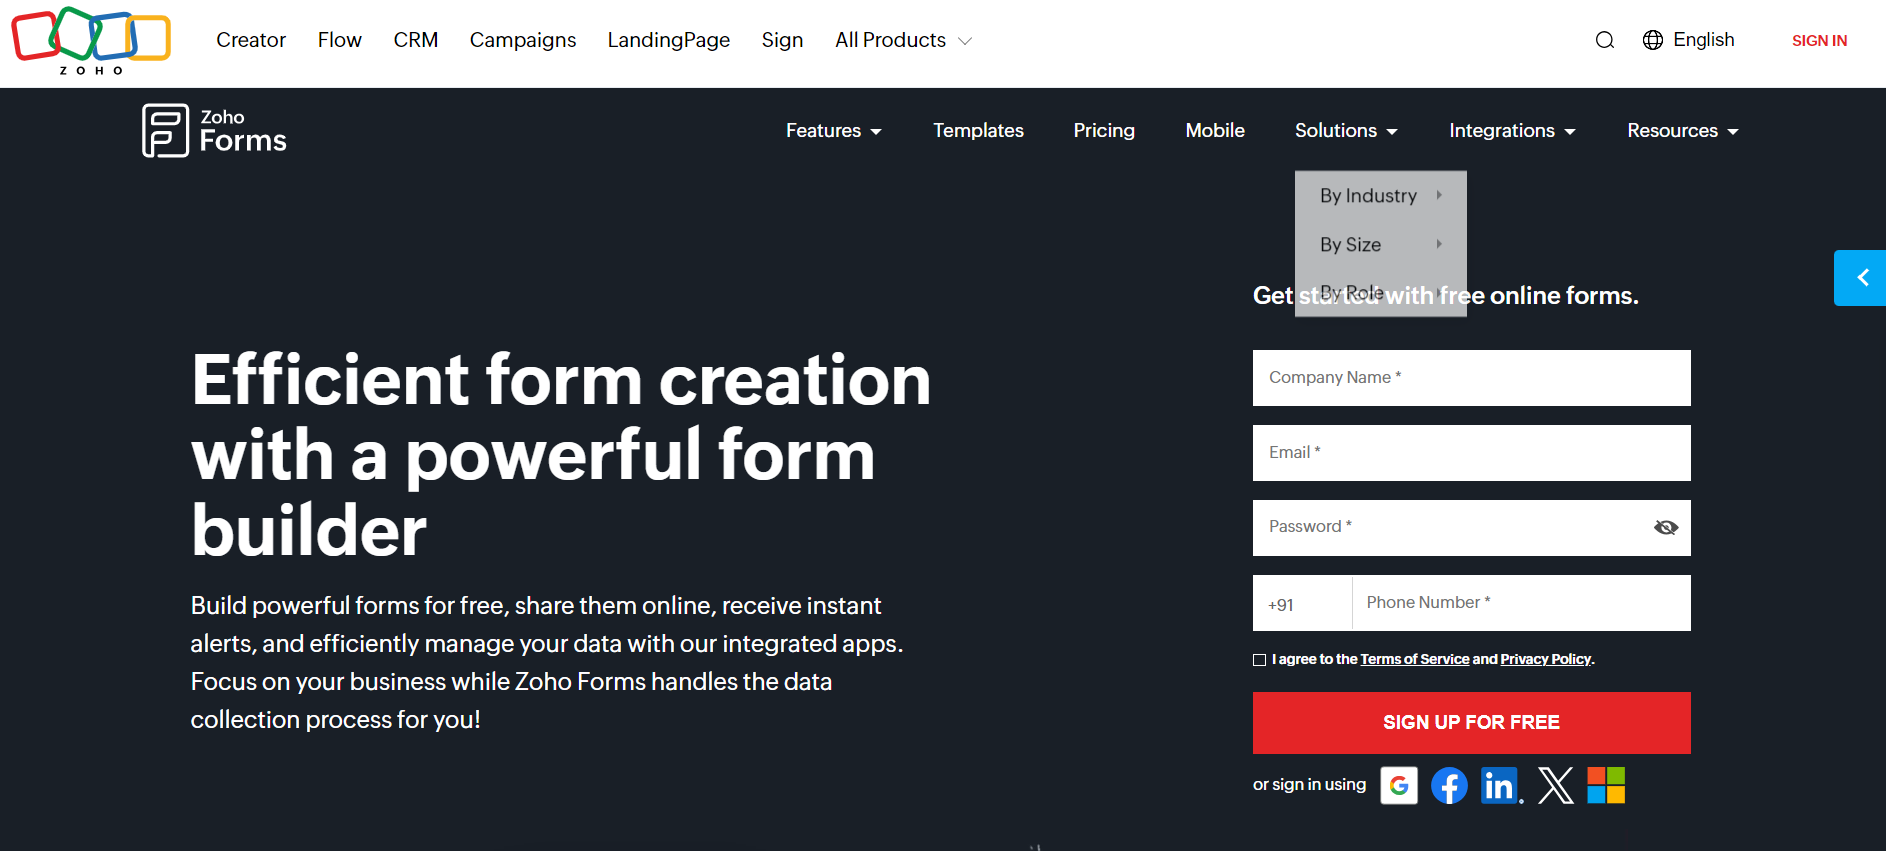
Task: Open the Mobile page
Action: 1215,131
